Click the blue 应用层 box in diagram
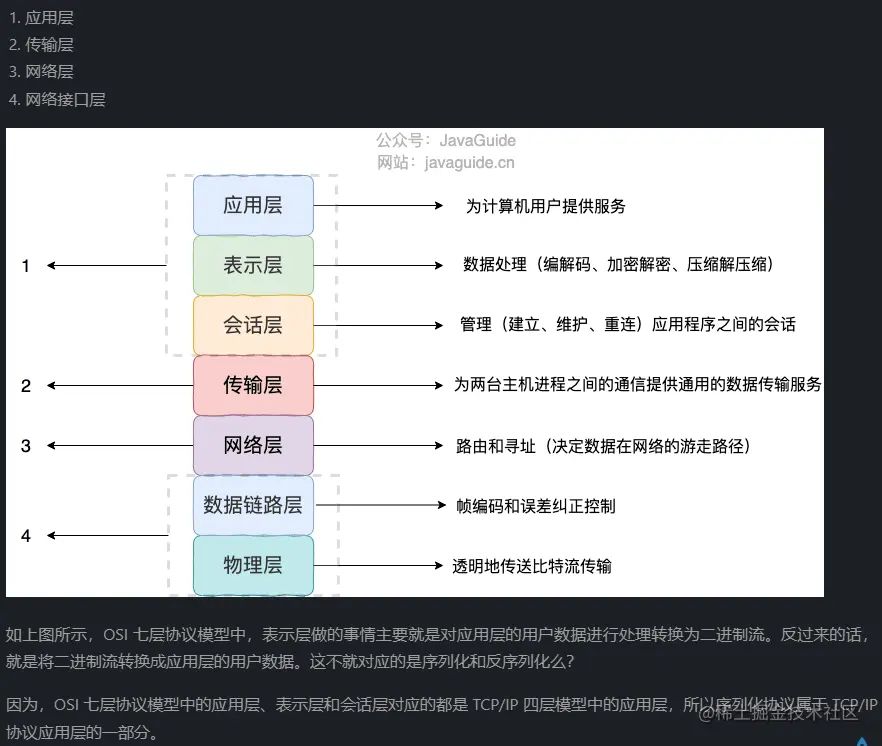 tap(253, 205)
